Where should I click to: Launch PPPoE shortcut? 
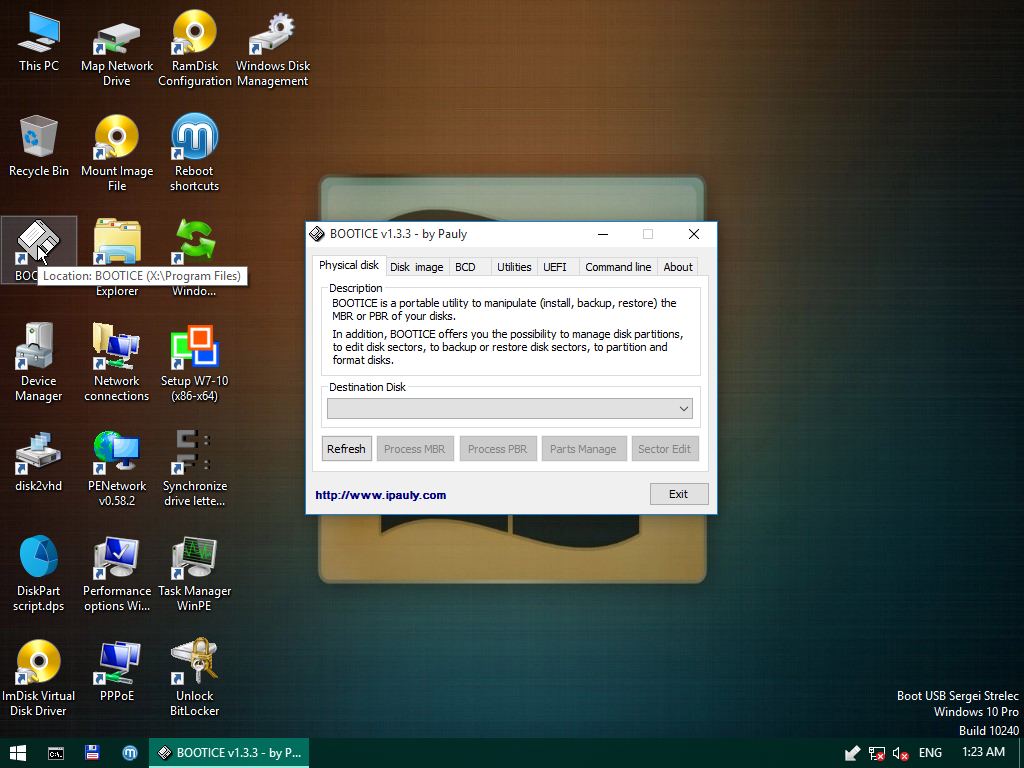pyautogui.click(x=117, y=671)
